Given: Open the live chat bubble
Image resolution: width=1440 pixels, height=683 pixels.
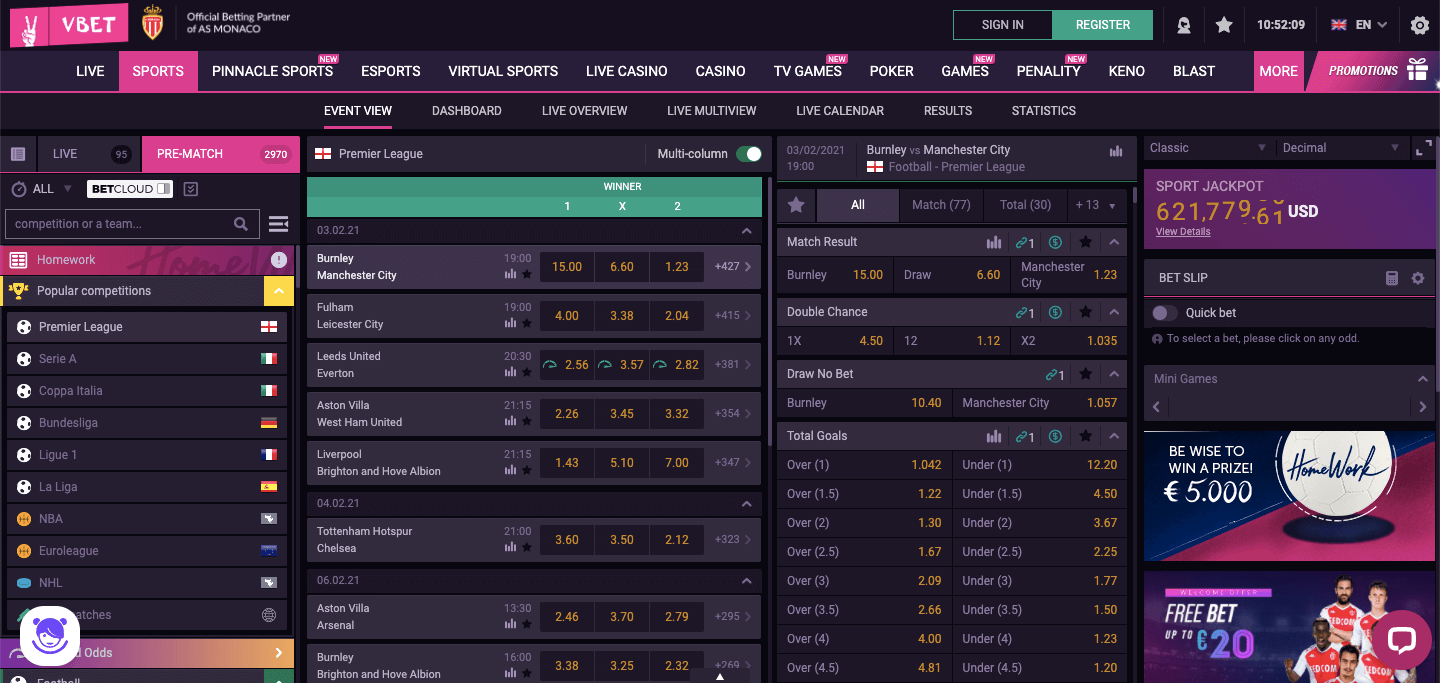Looking at the screenshot, I should click(x=1401, y=641).
